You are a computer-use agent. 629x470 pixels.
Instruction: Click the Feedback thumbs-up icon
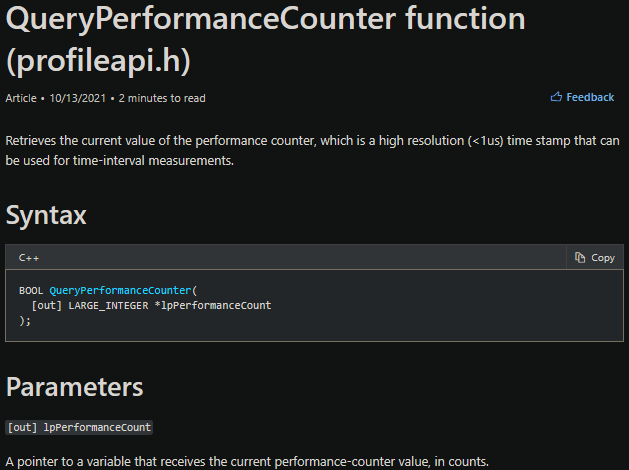(x=556, y=97)
